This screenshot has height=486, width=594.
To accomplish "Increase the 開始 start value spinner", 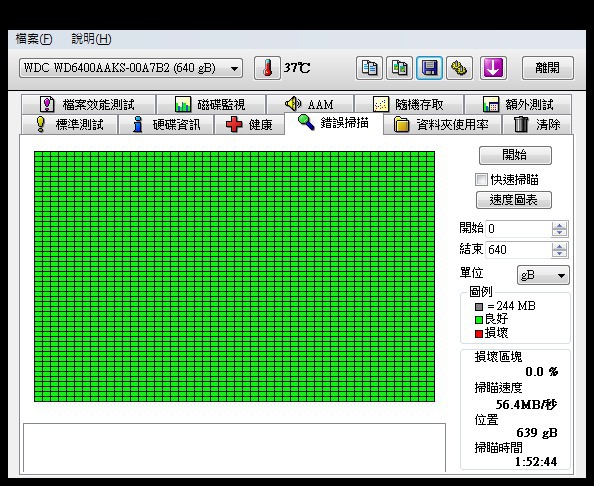I will [x=560, y=225].
